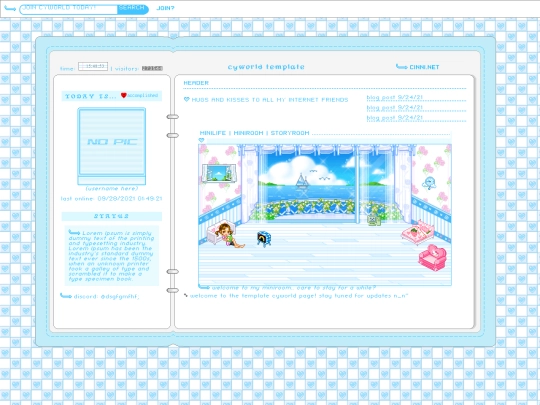Click the arrow icon before discord
Screen dimensions: 540x405
point(66,295)
